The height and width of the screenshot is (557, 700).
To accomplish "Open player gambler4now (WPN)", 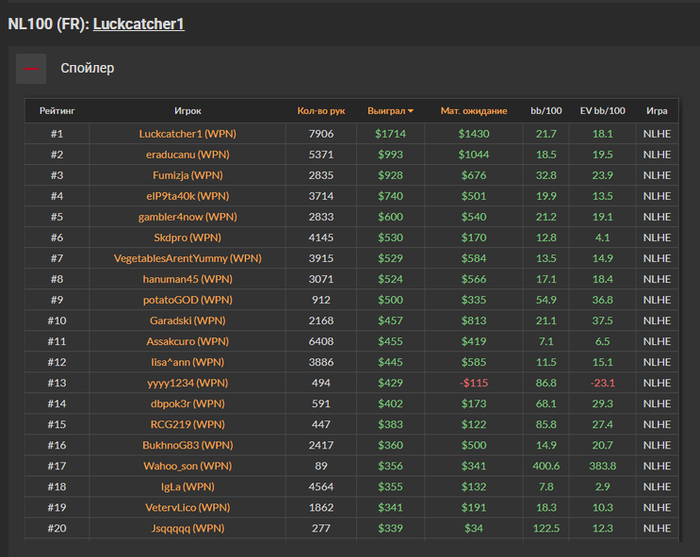I will pyautogui.click(x=188, y=217).
